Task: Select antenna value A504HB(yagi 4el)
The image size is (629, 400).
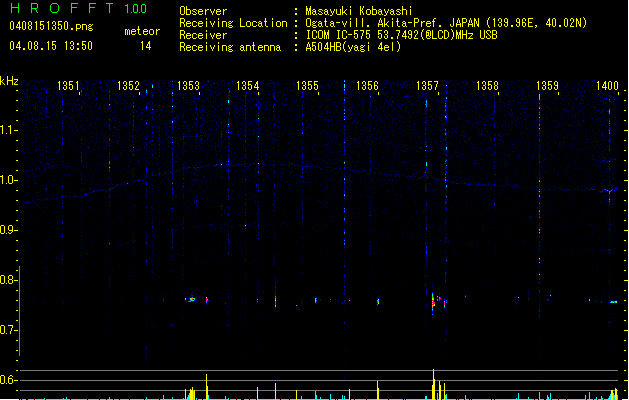Action: pos(353,47)
